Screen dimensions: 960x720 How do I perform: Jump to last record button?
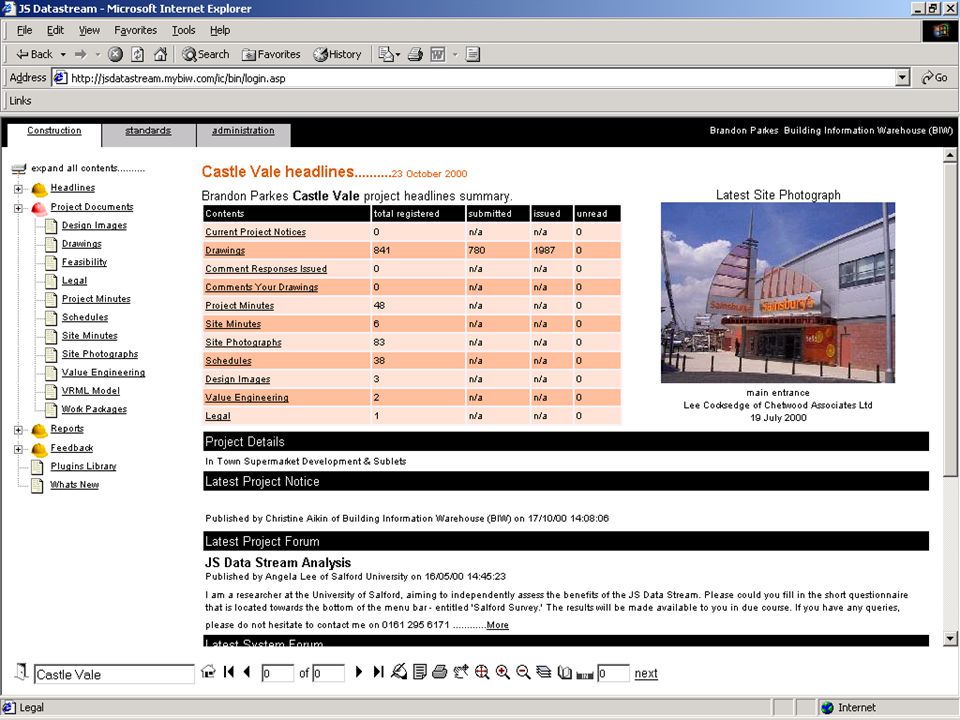click(378, 672)
